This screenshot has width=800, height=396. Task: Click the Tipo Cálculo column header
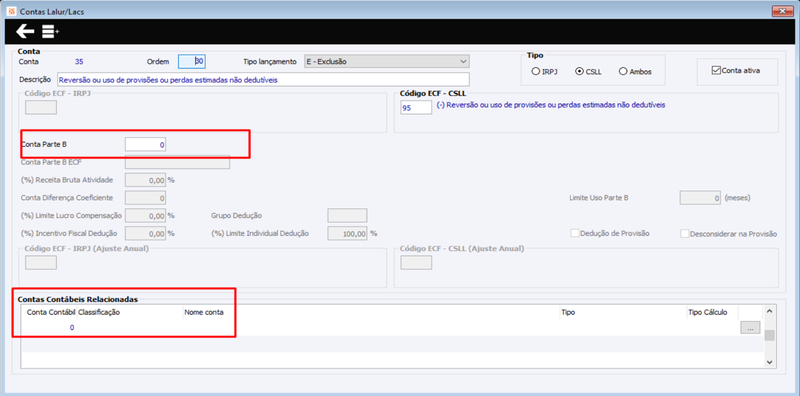707,312
